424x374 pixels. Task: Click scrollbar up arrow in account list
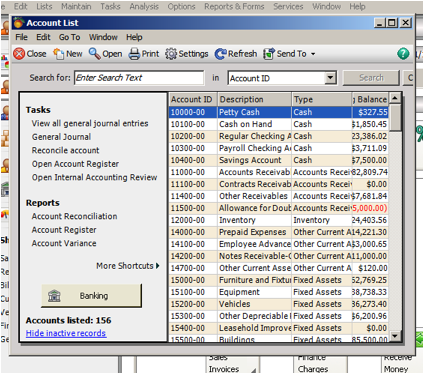tap(395, 98)
